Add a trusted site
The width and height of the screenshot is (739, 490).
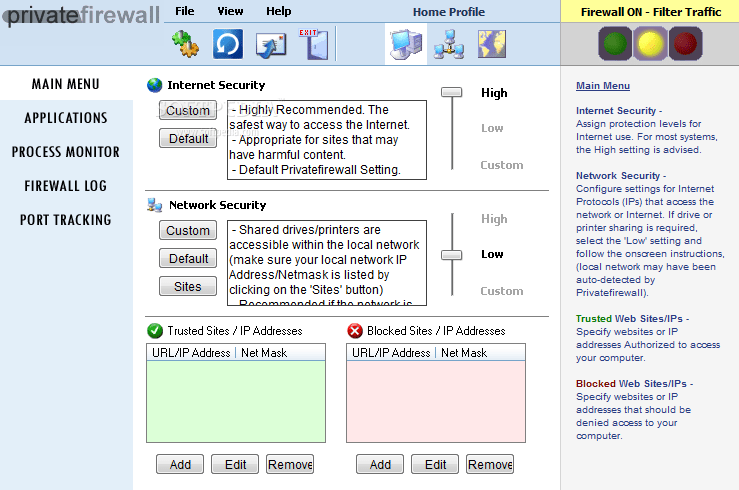coord(180,464)
